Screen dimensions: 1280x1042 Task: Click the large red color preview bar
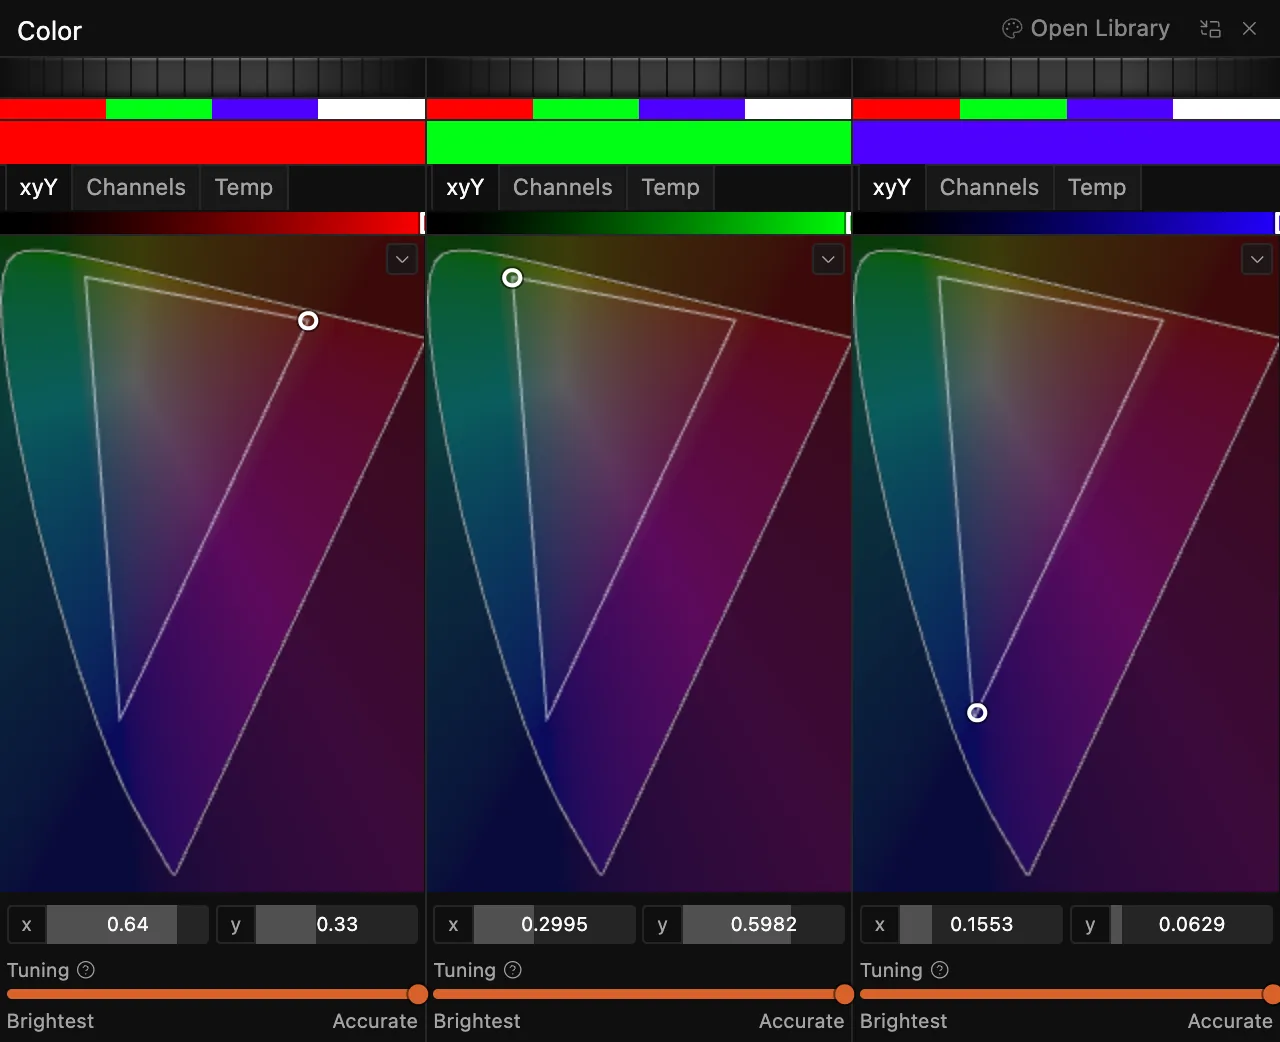212,142
